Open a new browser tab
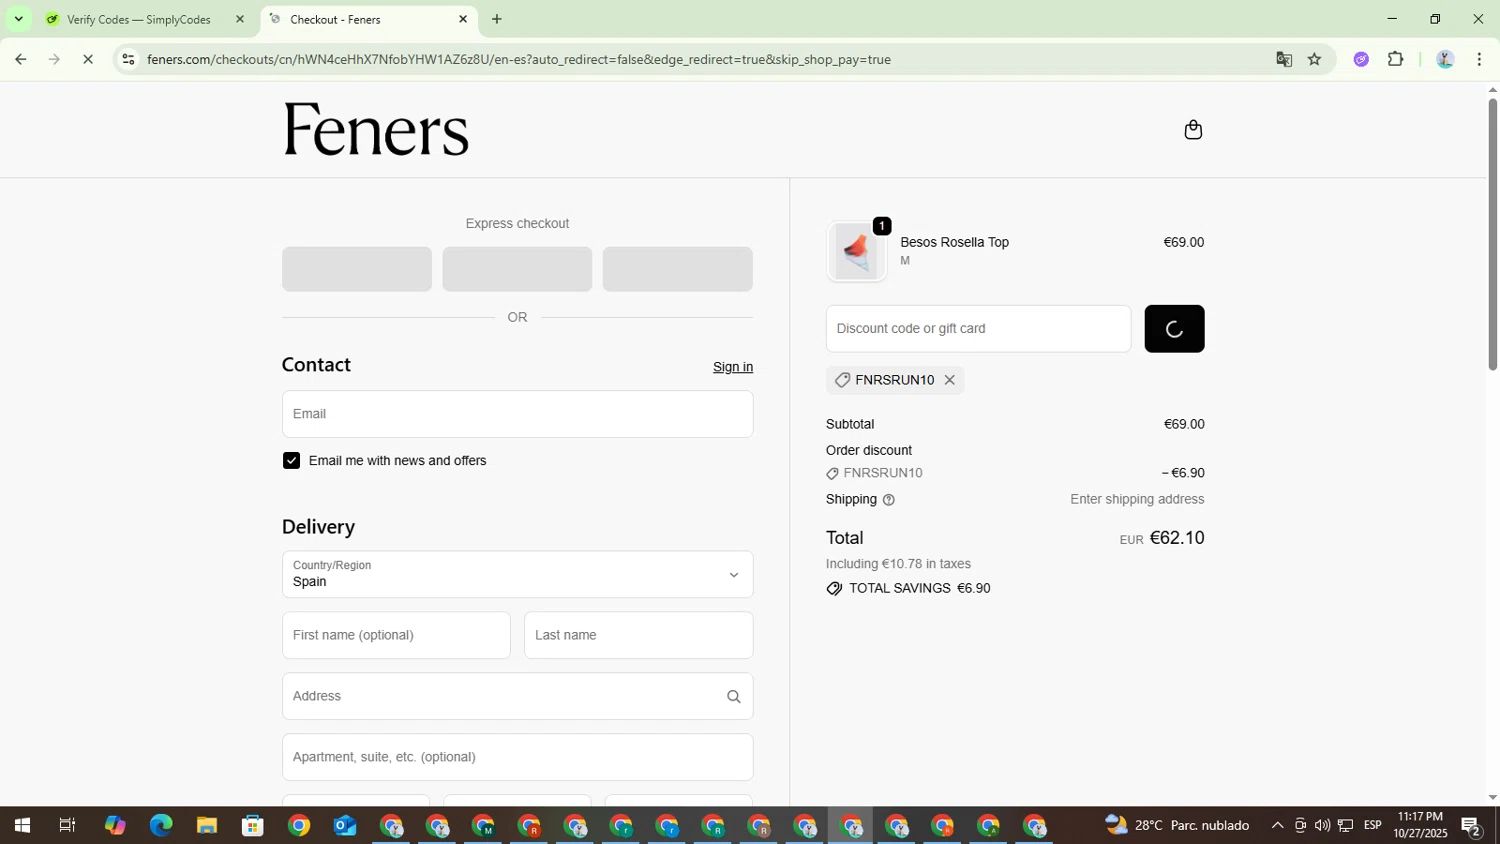This screenshot has width=1500, height=844. 497,19
